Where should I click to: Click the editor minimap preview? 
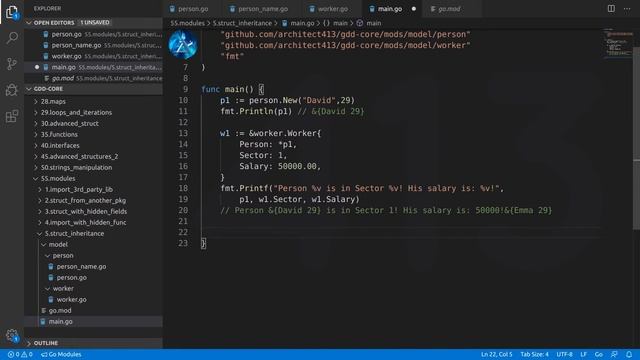(x=618, y=43)
